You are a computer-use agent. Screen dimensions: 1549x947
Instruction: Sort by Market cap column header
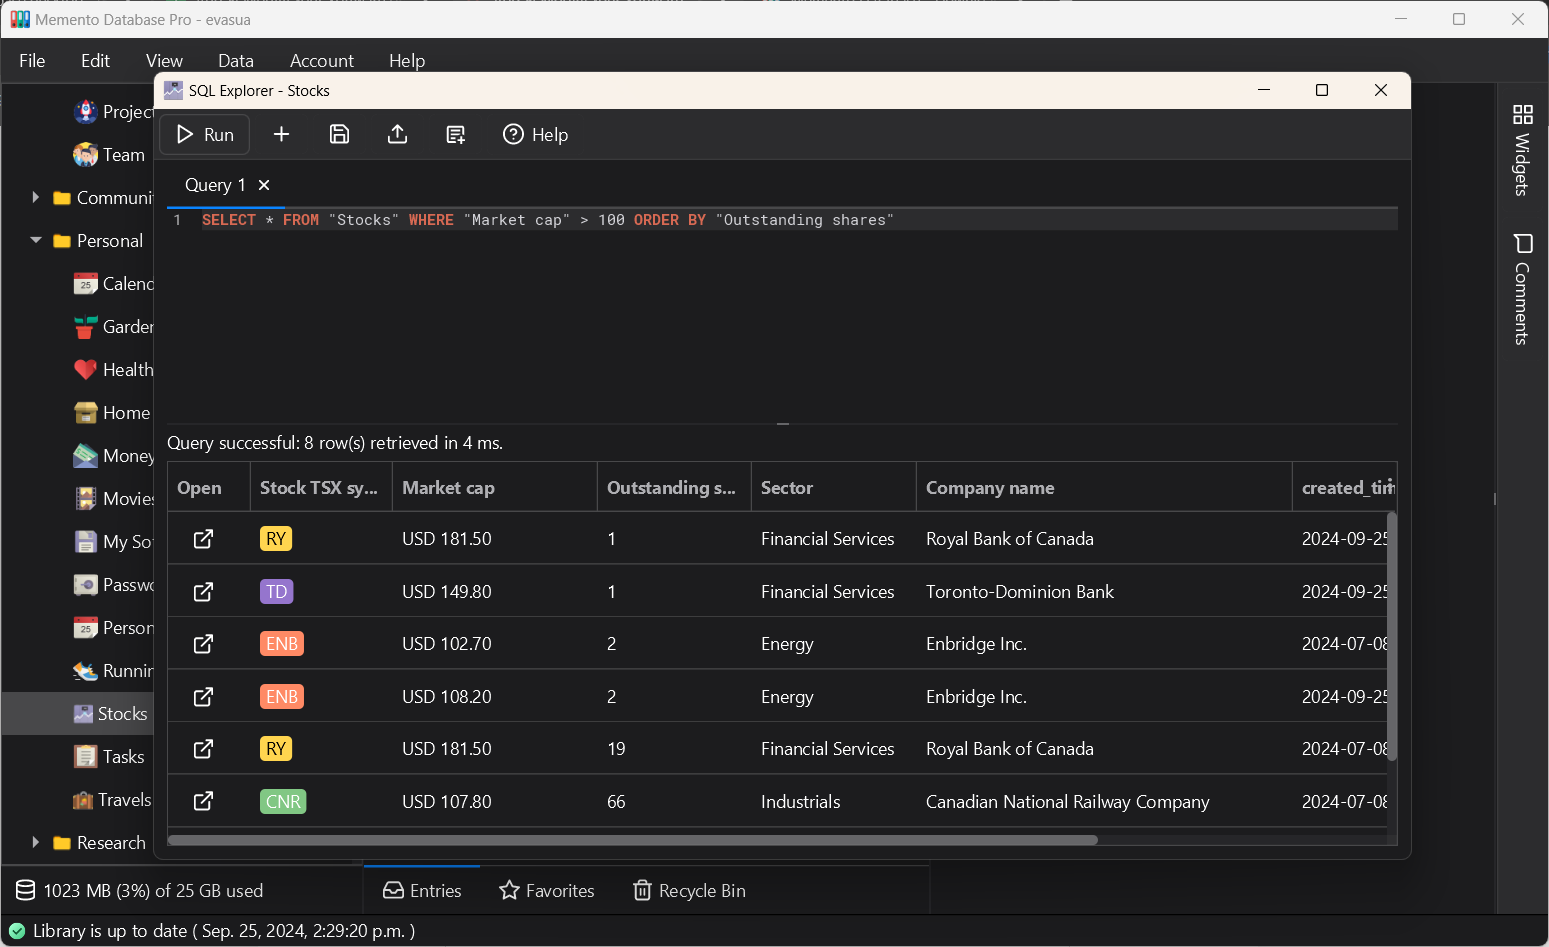click(448, 488)
